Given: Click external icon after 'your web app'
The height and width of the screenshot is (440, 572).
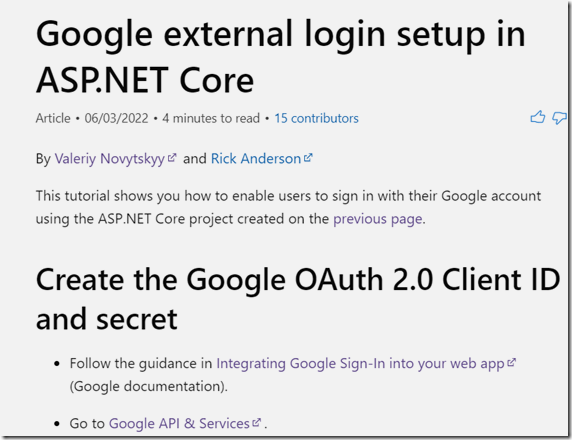Looking at the screenshot, I should [x=512, y=362].
